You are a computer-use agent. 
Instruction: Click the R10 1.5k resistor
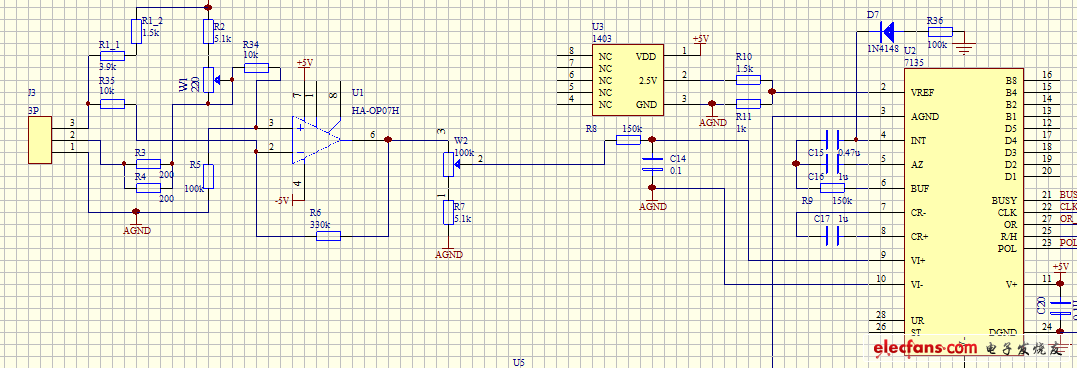[x=749, y=80]
